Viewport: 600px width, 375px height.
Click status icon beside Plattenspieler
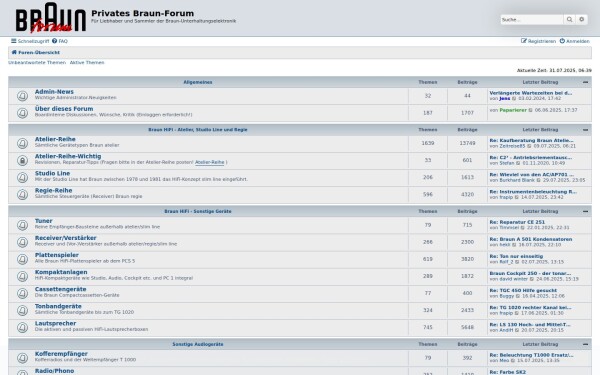pos(22,259)
